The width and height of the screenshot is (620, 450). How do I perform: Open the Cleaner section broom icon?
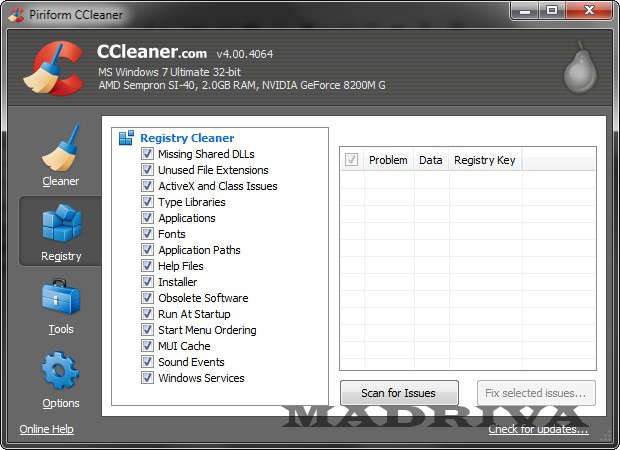point(61,147)
